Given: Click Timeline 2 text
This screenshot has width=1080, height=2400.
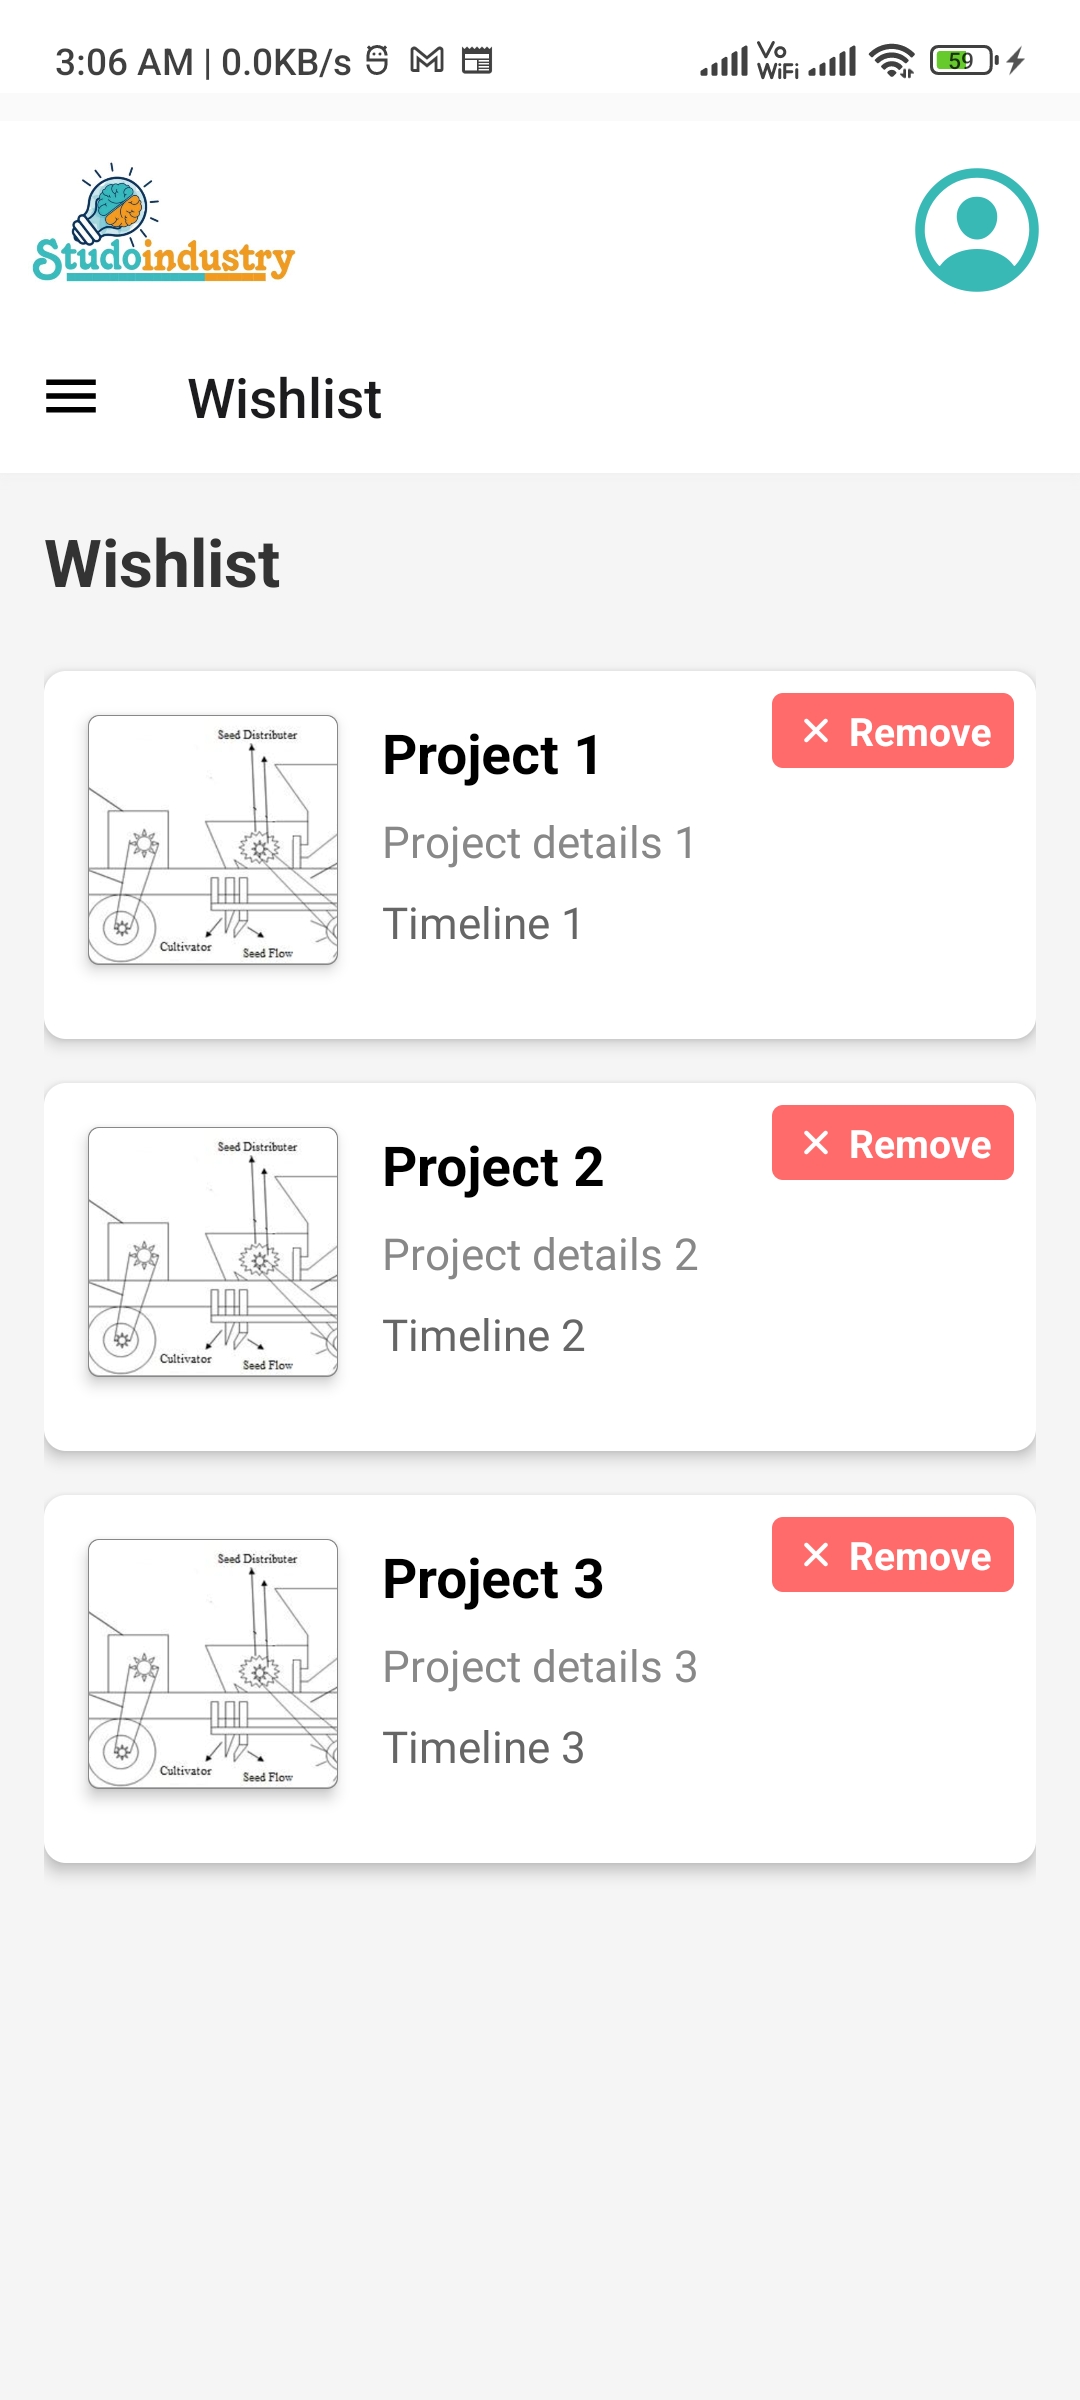Looking at the screenshot, I should 484,1336.
